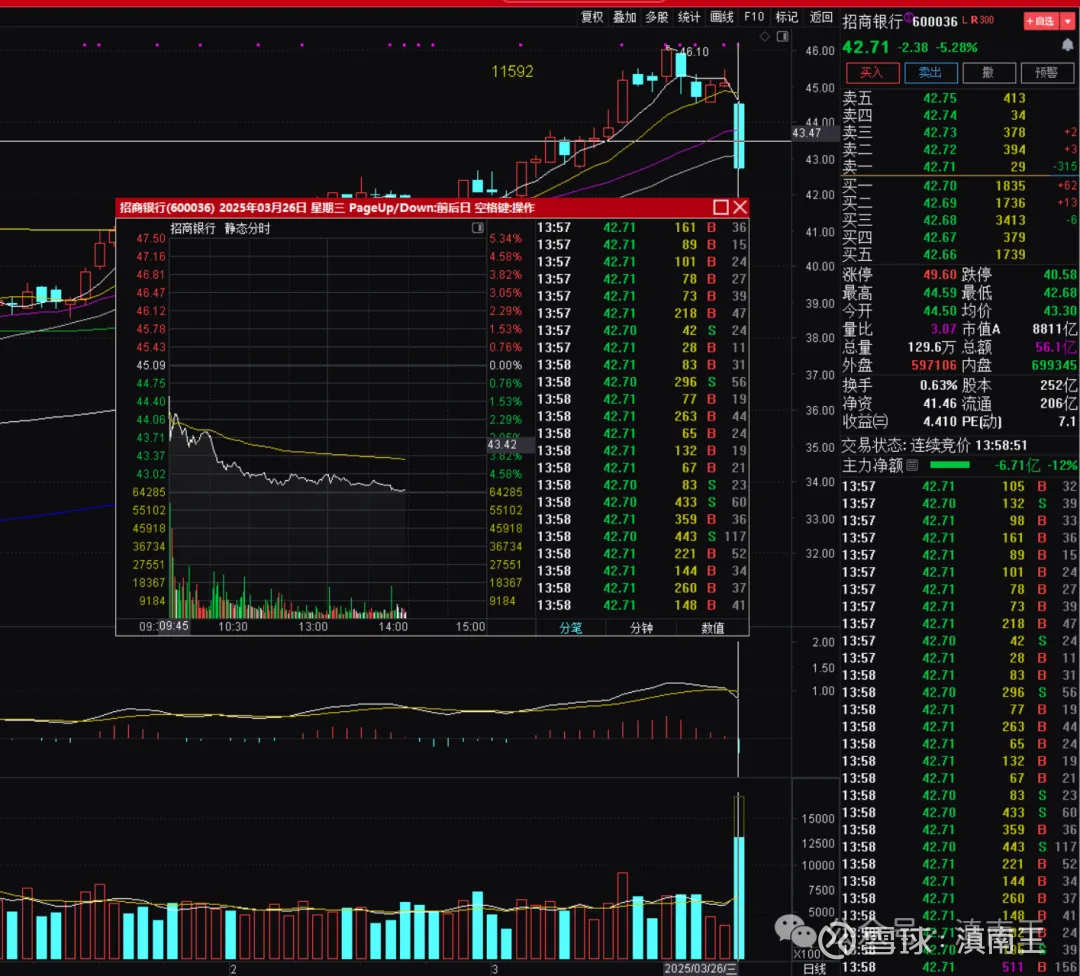Select the 卖五 42.75 order row
This screenshot has height=976, width=1080.
(x=959, y=98)
